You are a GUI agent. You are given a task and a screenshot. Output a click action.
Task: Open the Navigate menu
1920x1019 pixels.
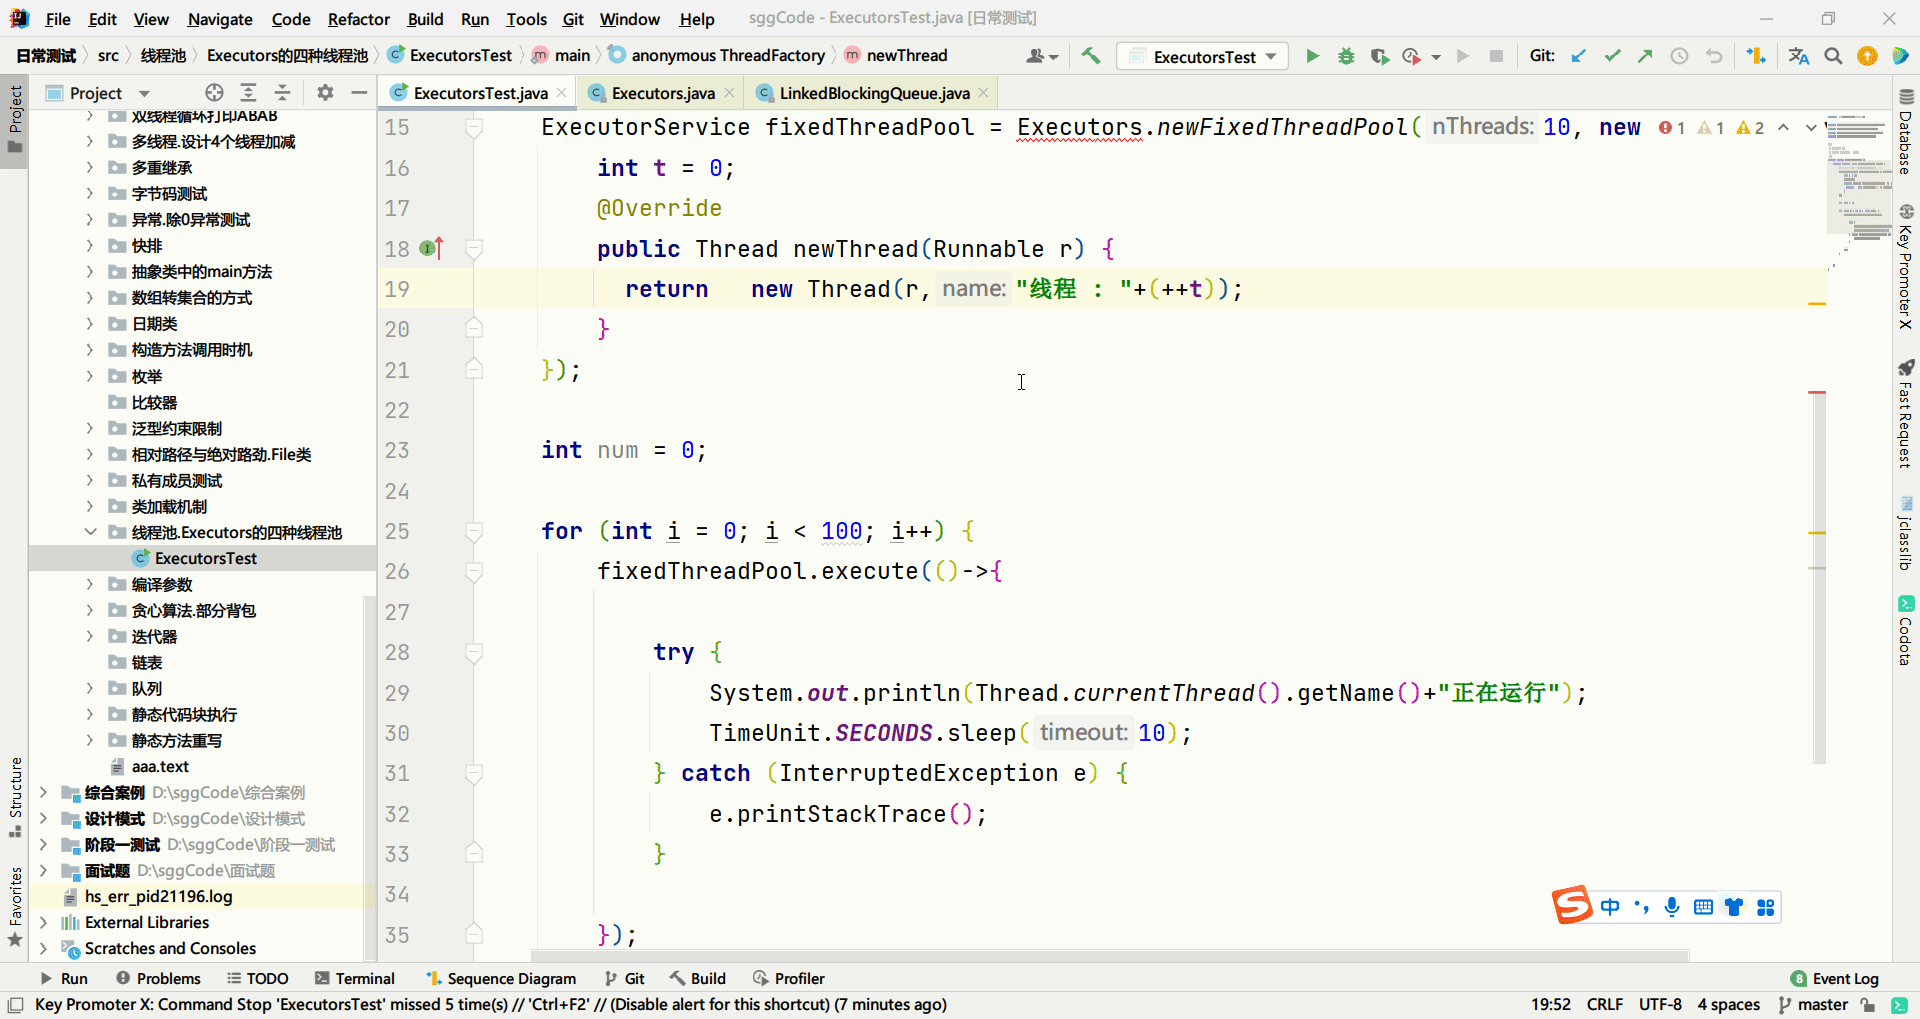(220, 19)
